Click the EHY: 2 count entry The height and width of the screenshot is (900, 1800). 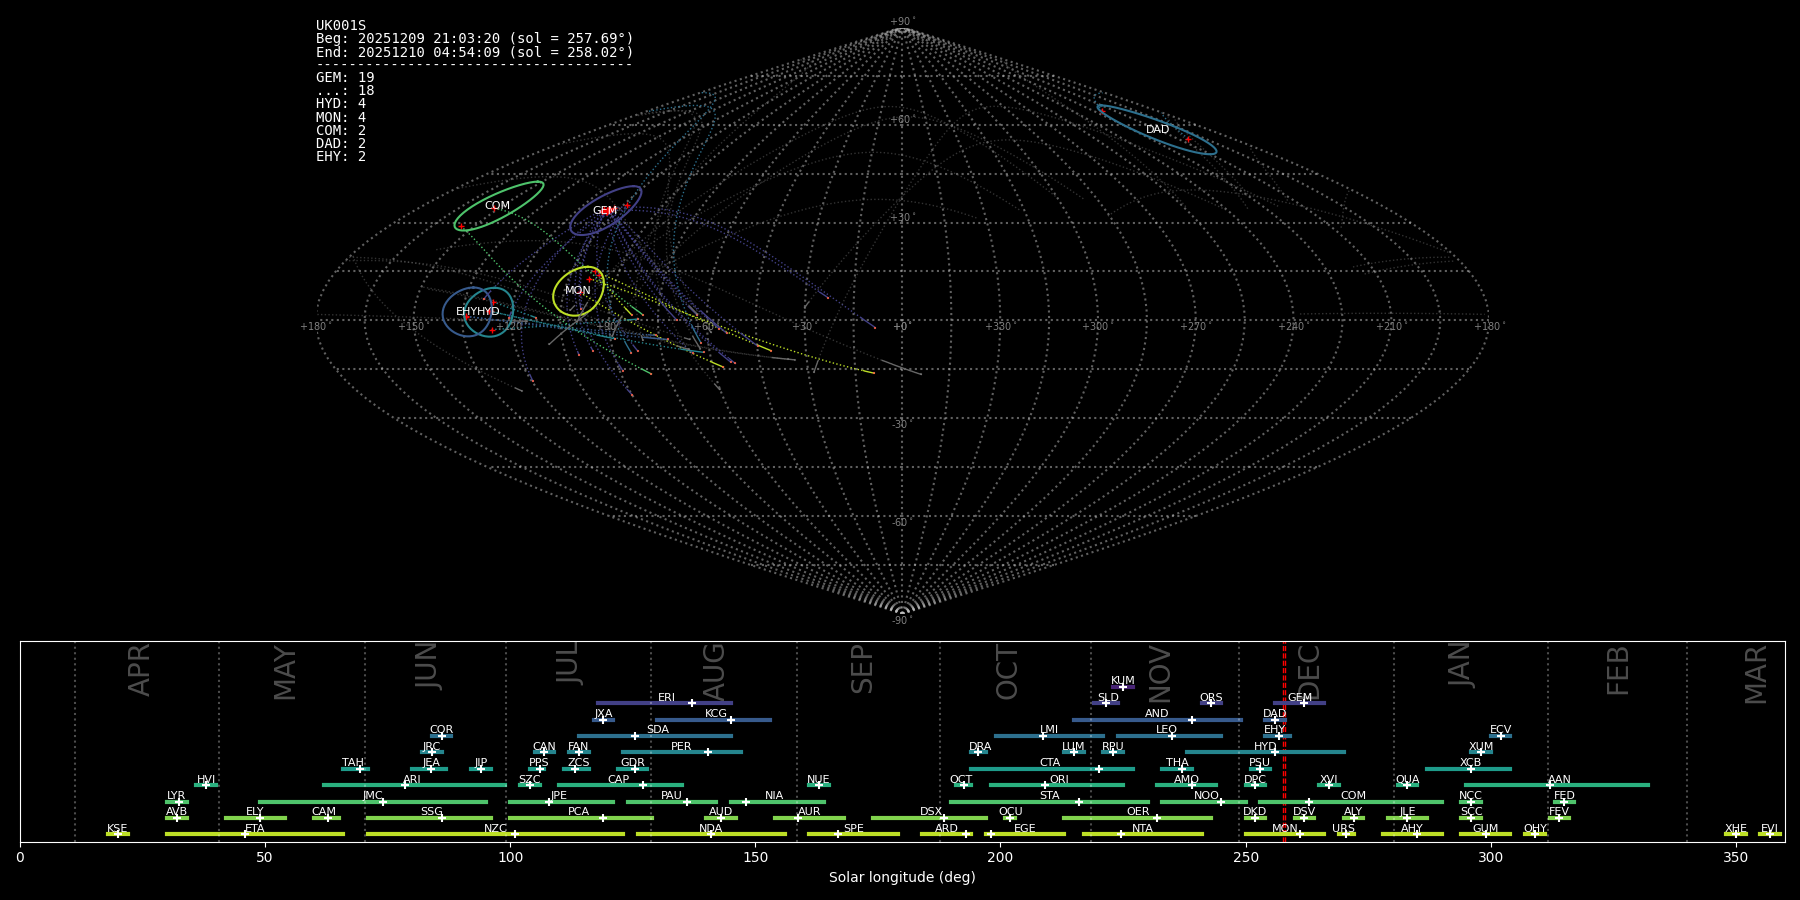pyautogui.click(x=341, y=157)
